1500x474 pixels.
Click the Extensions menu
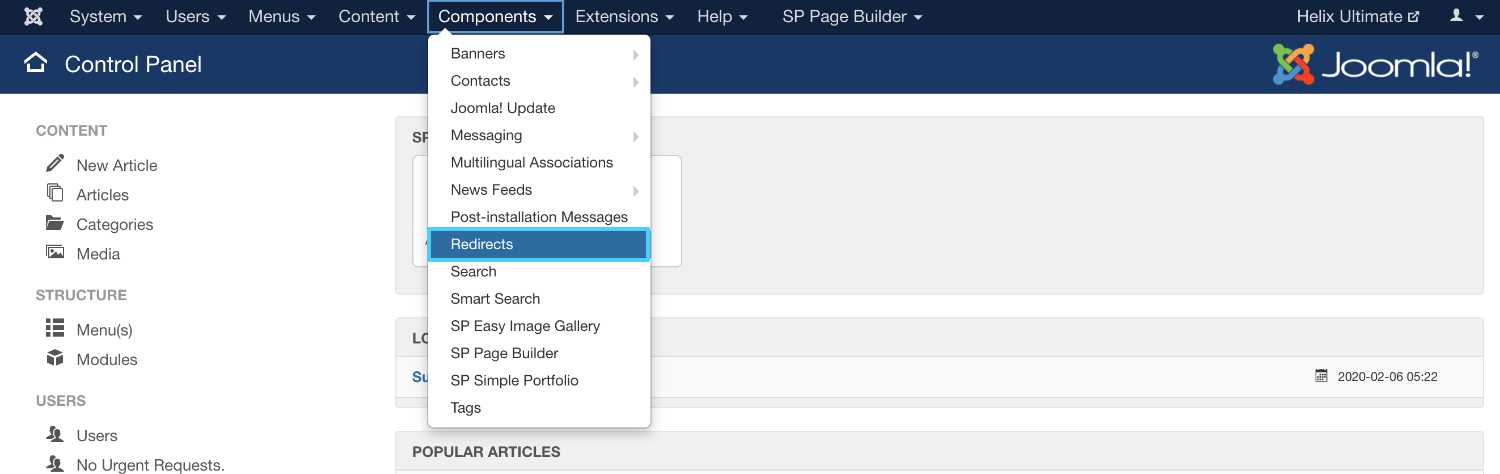tap(624, 17)
